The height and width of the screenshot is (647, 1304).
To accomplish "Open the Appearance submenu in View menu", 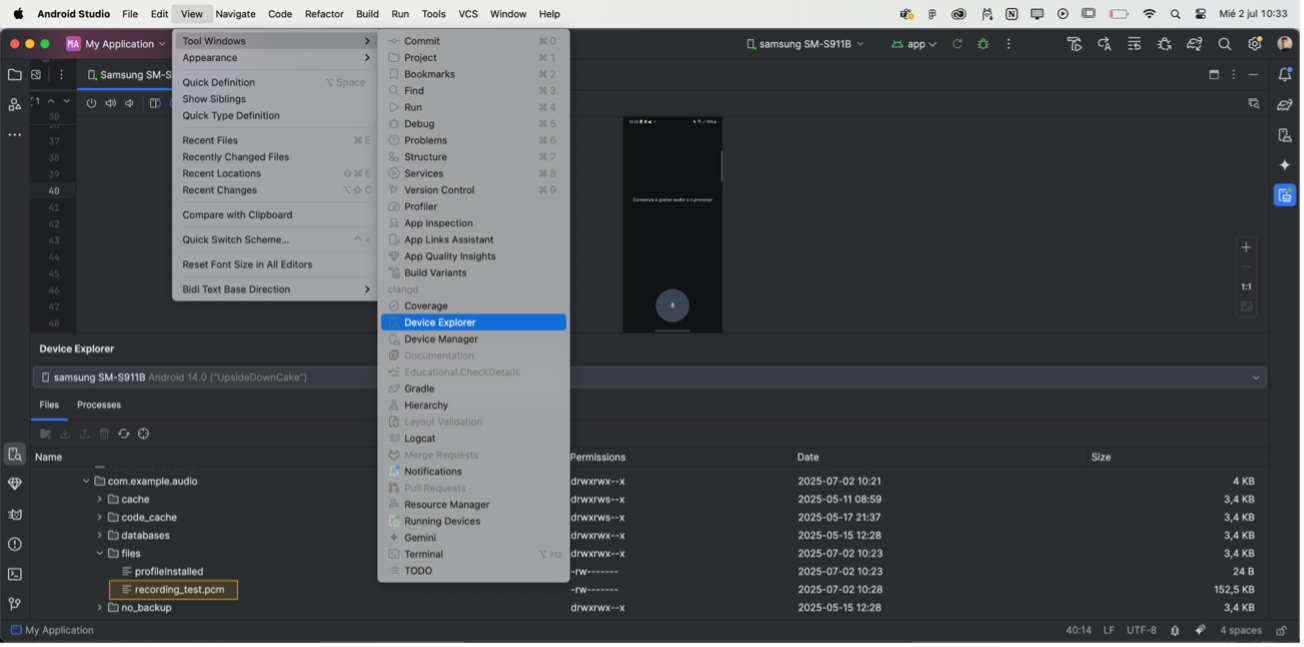I will (275, 58).
